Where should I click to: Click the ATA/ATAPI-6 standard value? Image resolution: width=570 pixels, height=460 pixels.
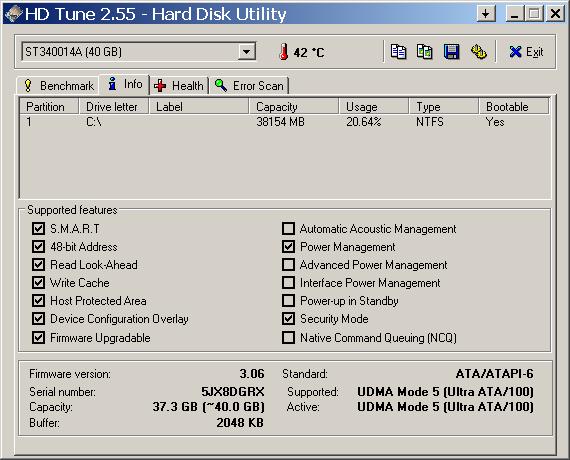[x=494, y=373]
